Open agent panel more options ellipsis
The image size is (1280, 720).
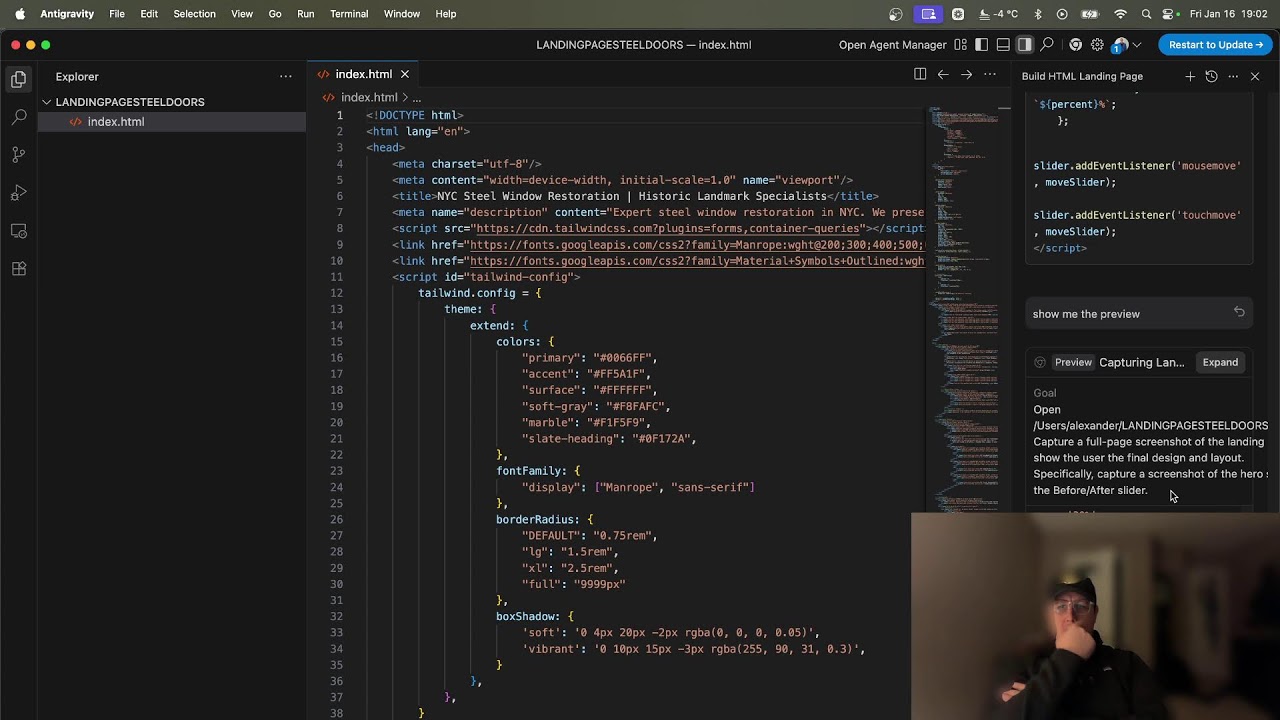(1233, 76)
